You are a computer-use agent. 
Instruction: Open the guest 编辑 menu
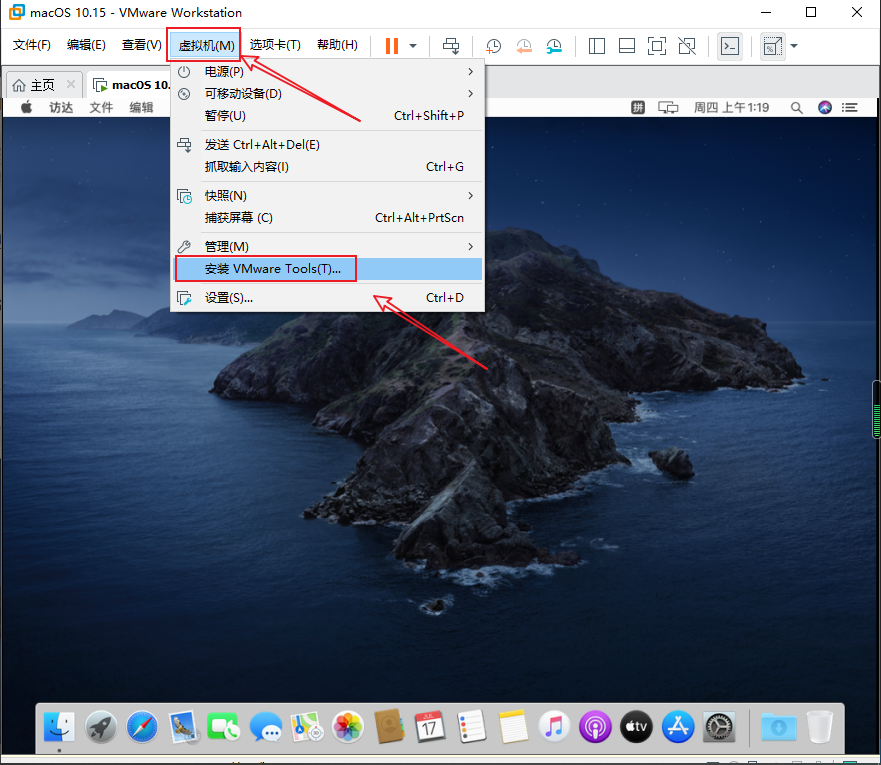[x=141, y=107]
